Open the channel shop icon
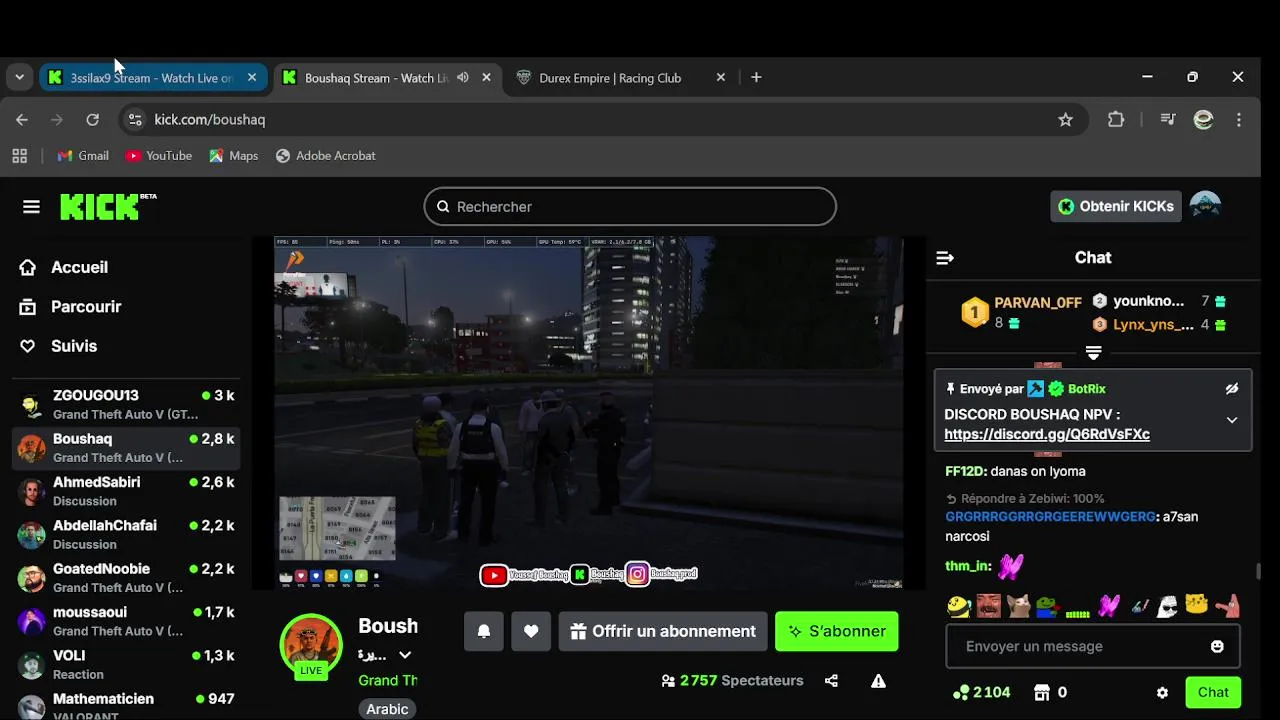The width and height of the screenshot is (1280, 720). tap(1041, 692)
